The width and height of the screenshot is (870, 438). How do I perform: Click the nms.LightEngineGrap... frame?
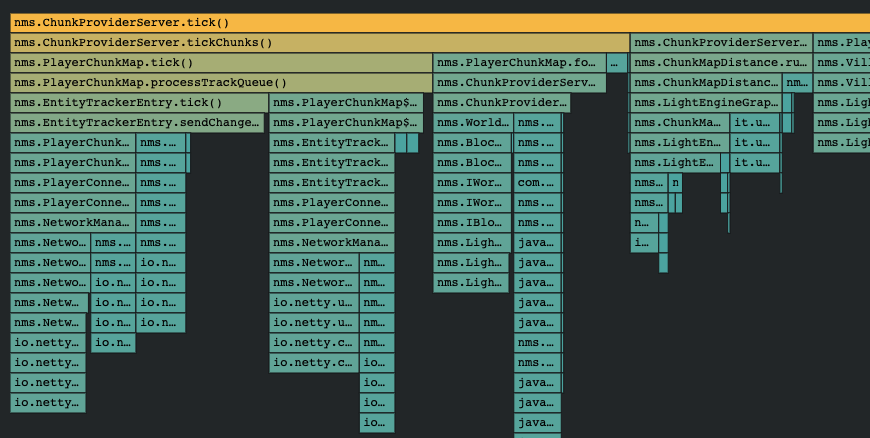(x=705, y=103)
